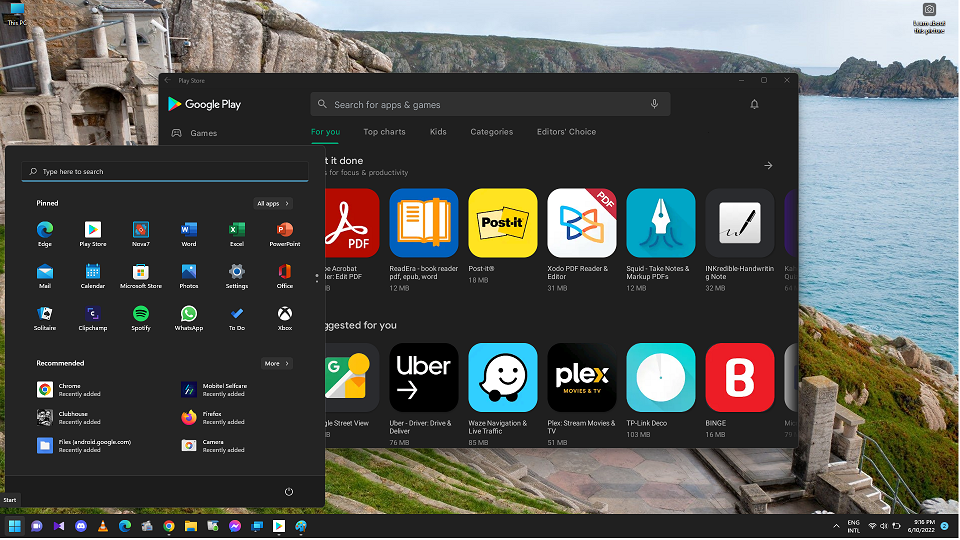Launch Play Store from pinned apps
The width and height of the screenshot is (960, 540).
click(92, 234)
